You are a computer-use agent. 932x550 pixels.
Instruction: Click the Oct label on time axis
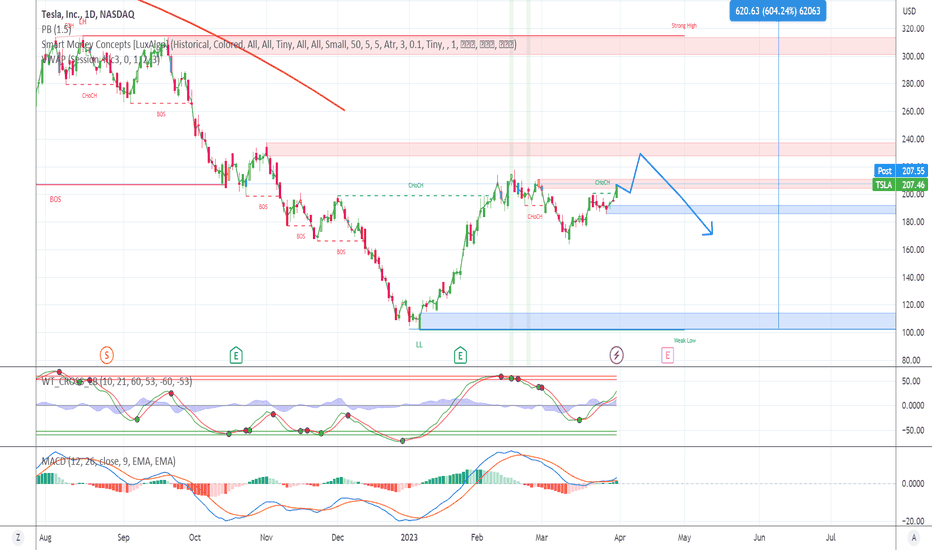[x=194, y=538]
